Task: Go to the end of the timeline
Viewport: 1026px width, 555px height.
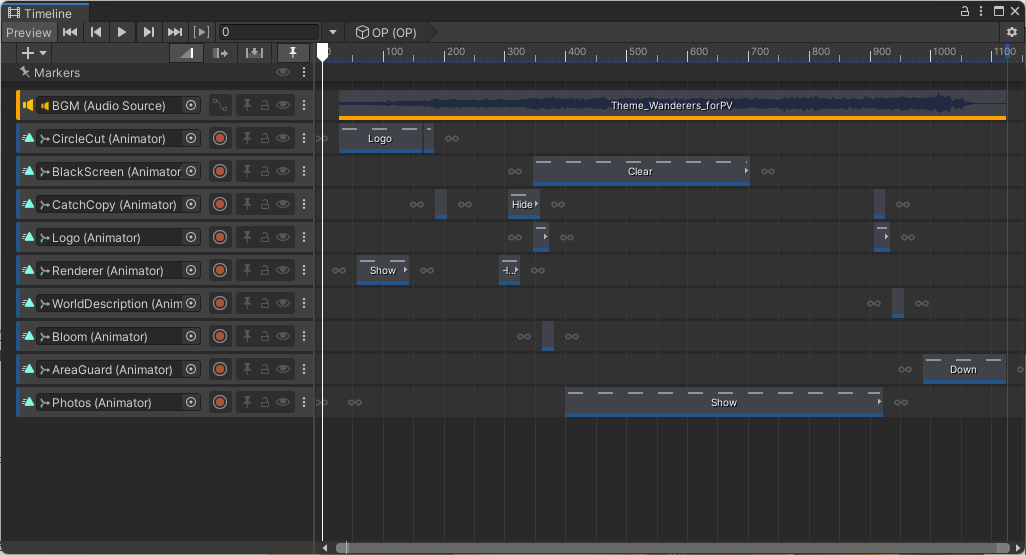Action: [x=175, y=32]
